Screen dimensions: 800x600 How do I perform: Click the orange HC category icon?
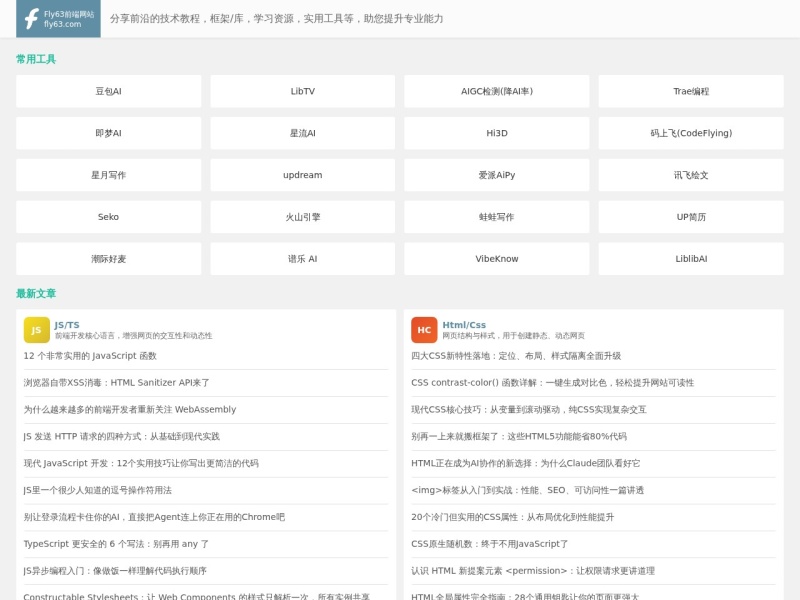424,330
